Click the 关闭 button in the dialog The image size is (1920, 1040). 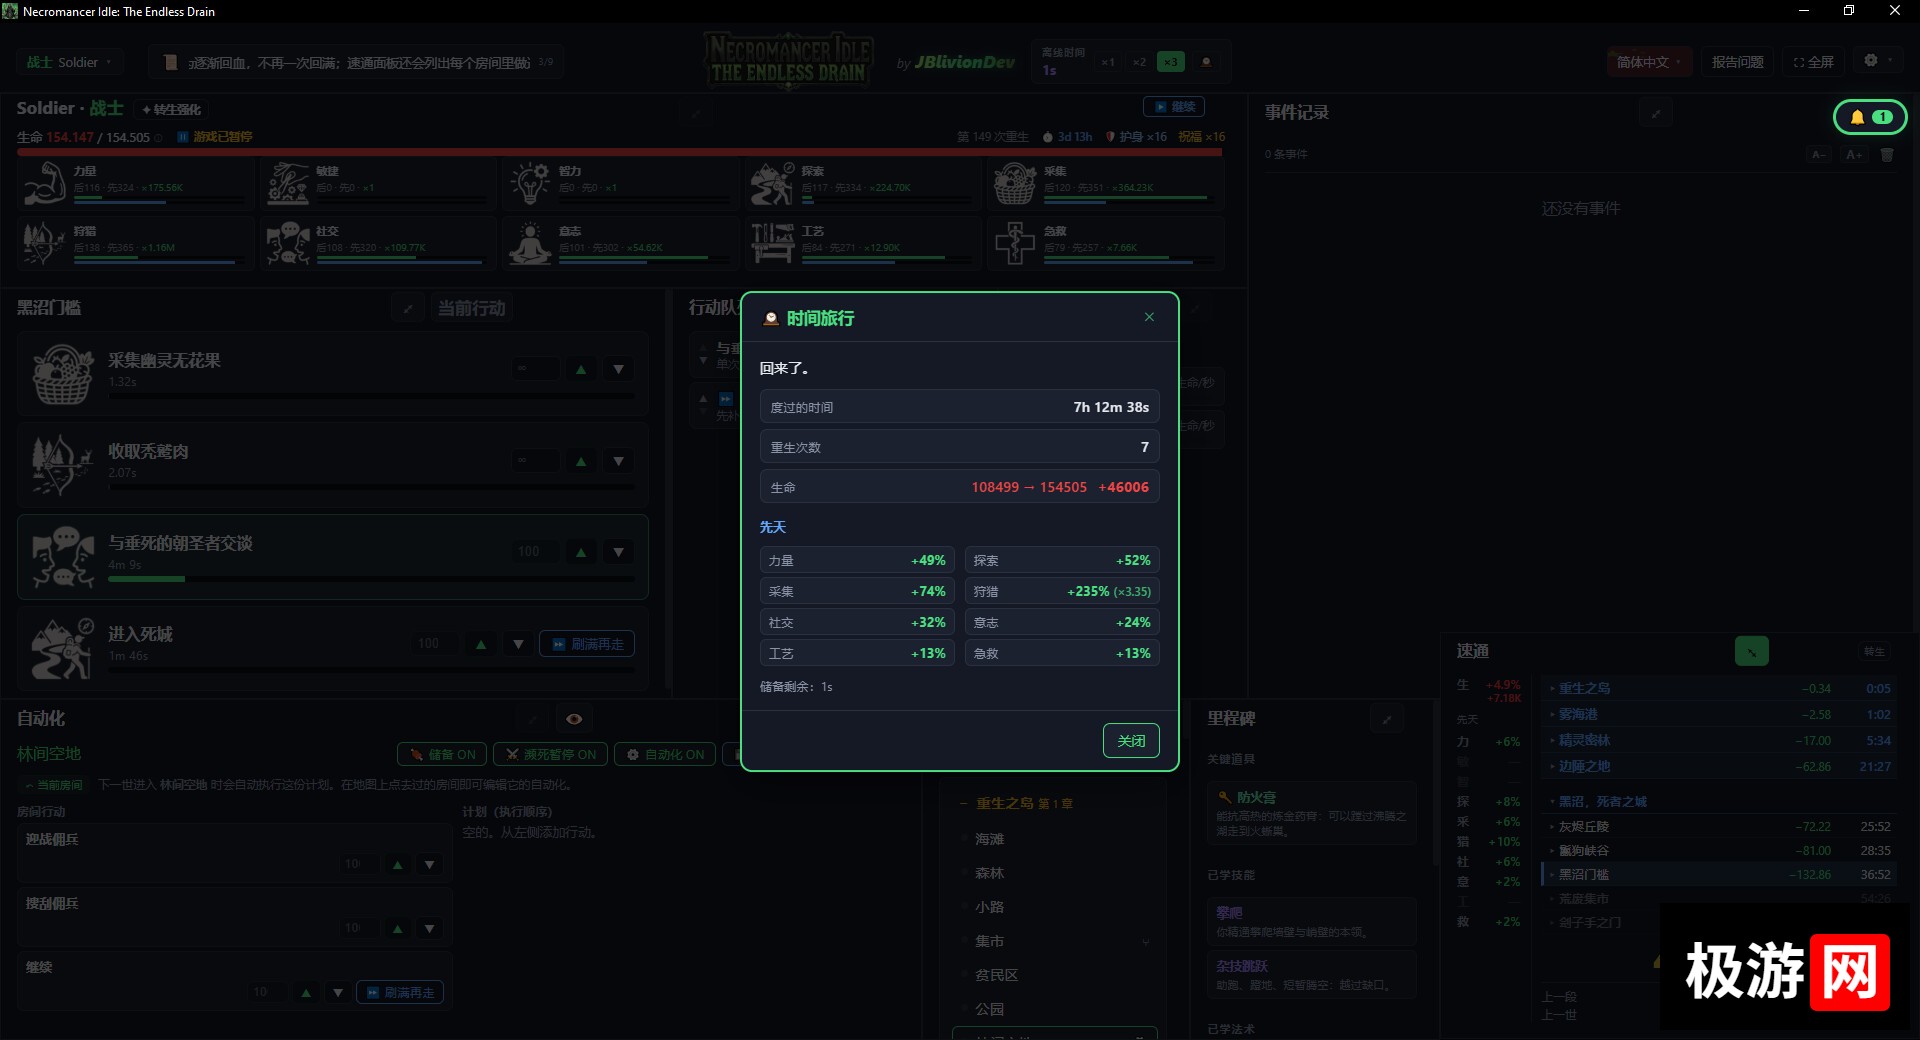point(1131,741)
